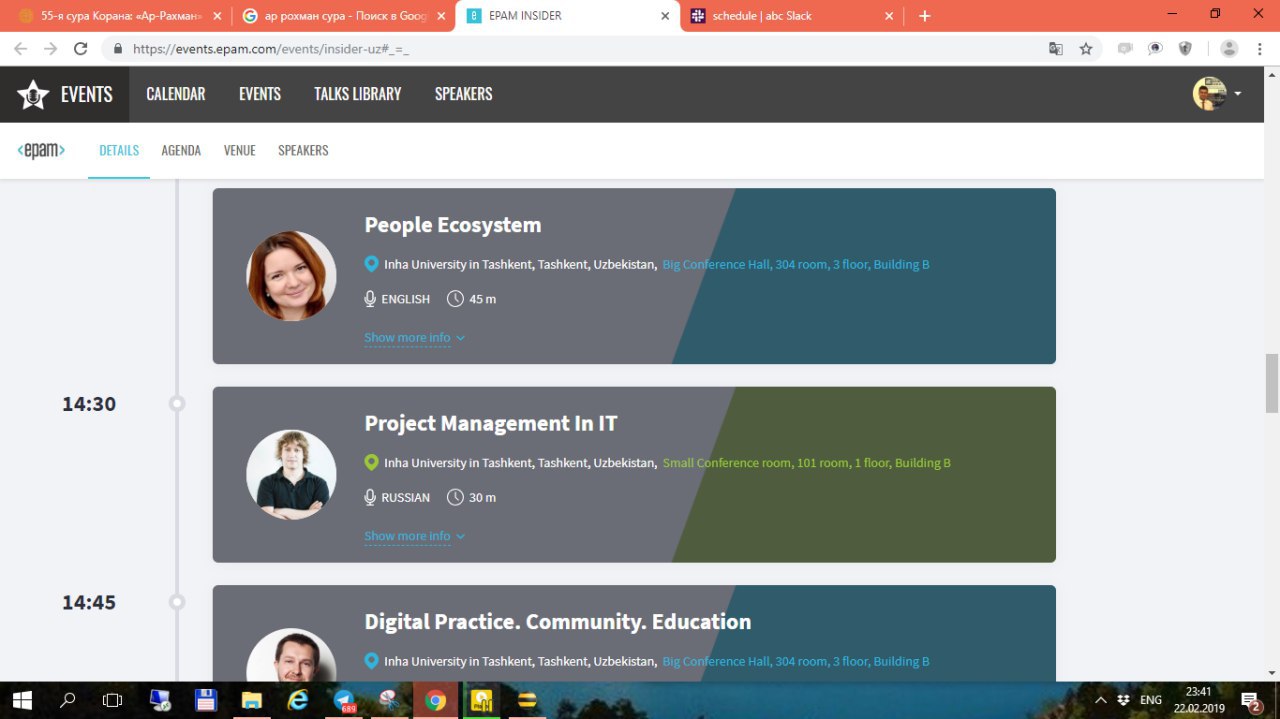Open the floppy disk app on taskbar
Screen dimensions: 1280x719
[206, 700]
